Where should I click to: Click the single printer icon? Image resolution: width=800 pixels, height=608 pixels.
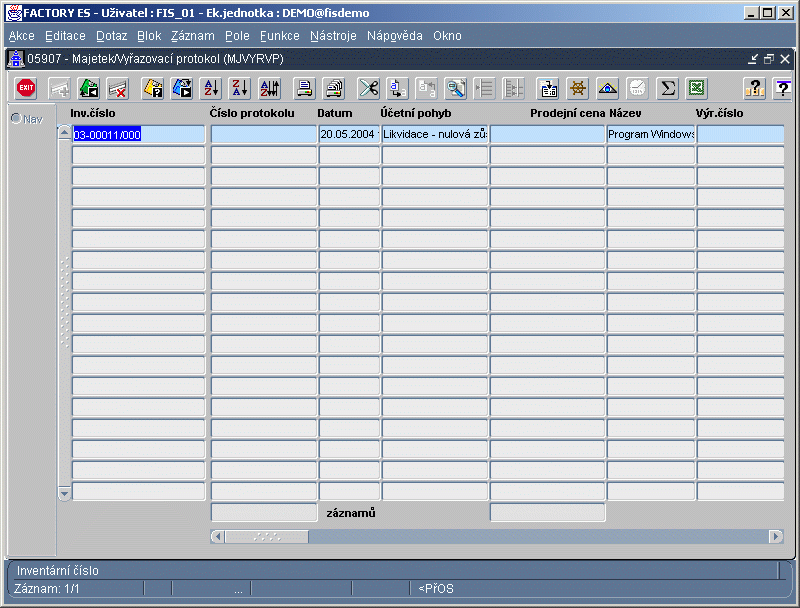(305, 88)
